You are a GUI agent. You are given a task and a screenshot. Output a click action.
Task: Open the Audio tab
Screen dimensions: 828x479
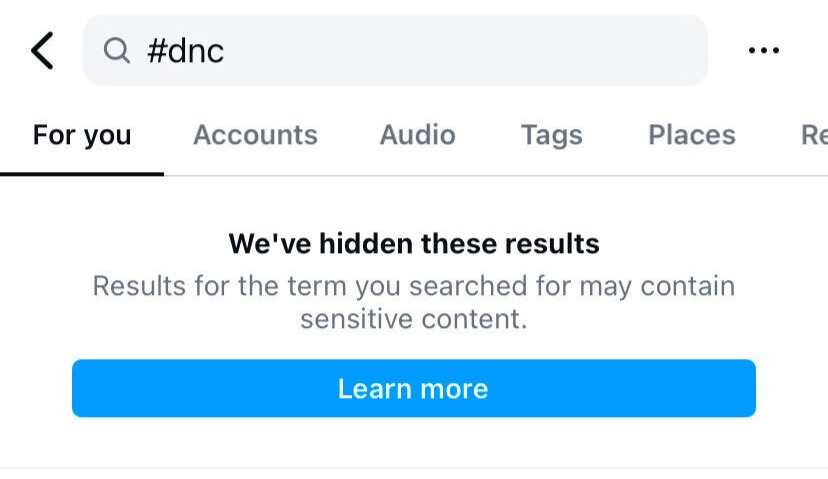417,135
